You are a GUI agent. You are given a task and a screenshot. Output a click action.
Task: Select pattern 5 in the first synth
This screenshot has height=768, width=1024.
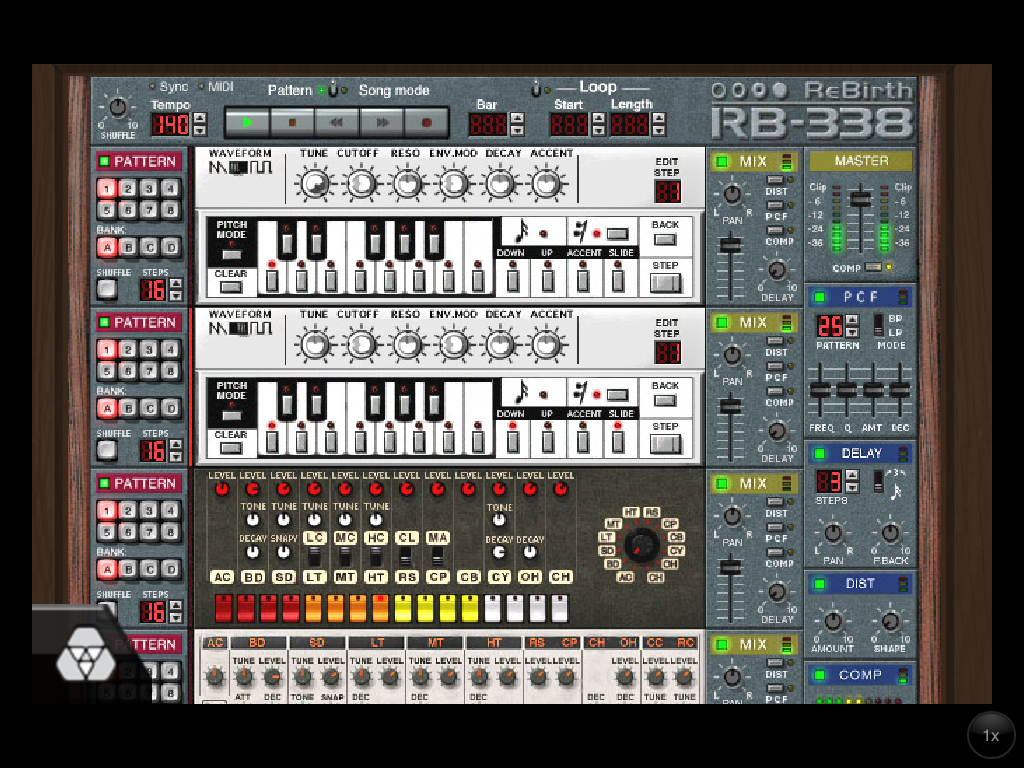pyautogui.click(x=105, y=210)
